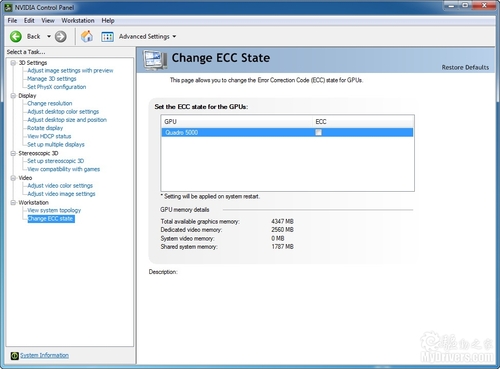Open the Back history dropdown arrow
The width and height of the screenshot is (500, 369).
click(49, 36)
